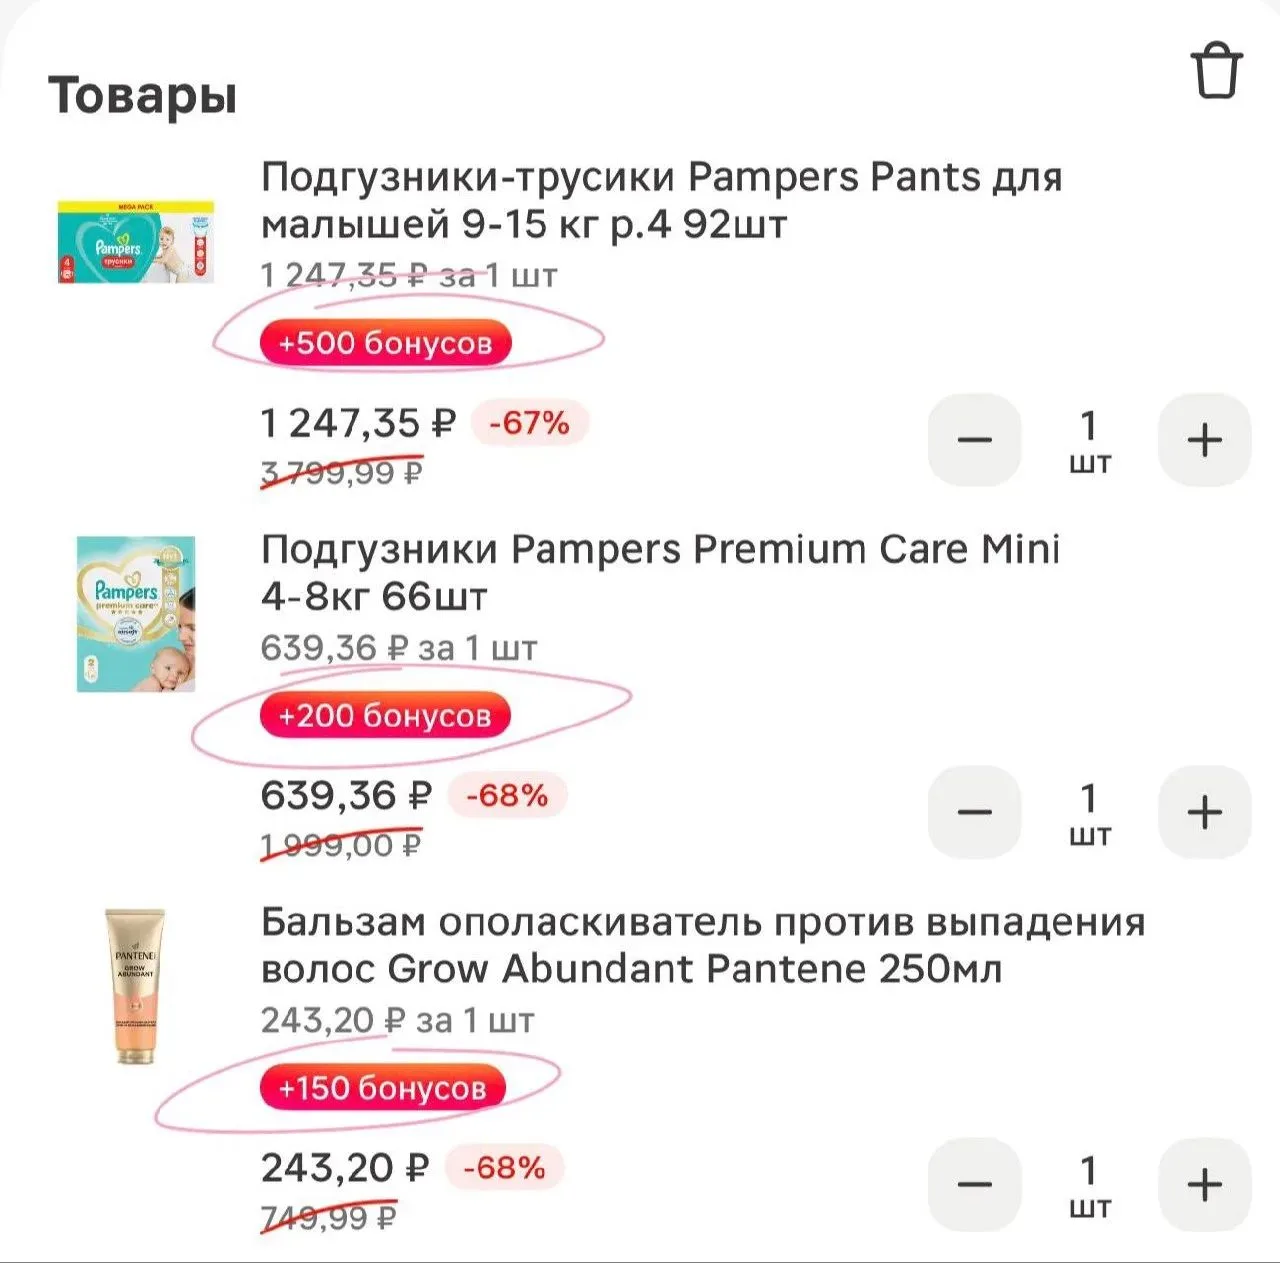1280x1263 pixels.
Task: Tap the trash can icon to clear cart
Action: (1216, 70)
